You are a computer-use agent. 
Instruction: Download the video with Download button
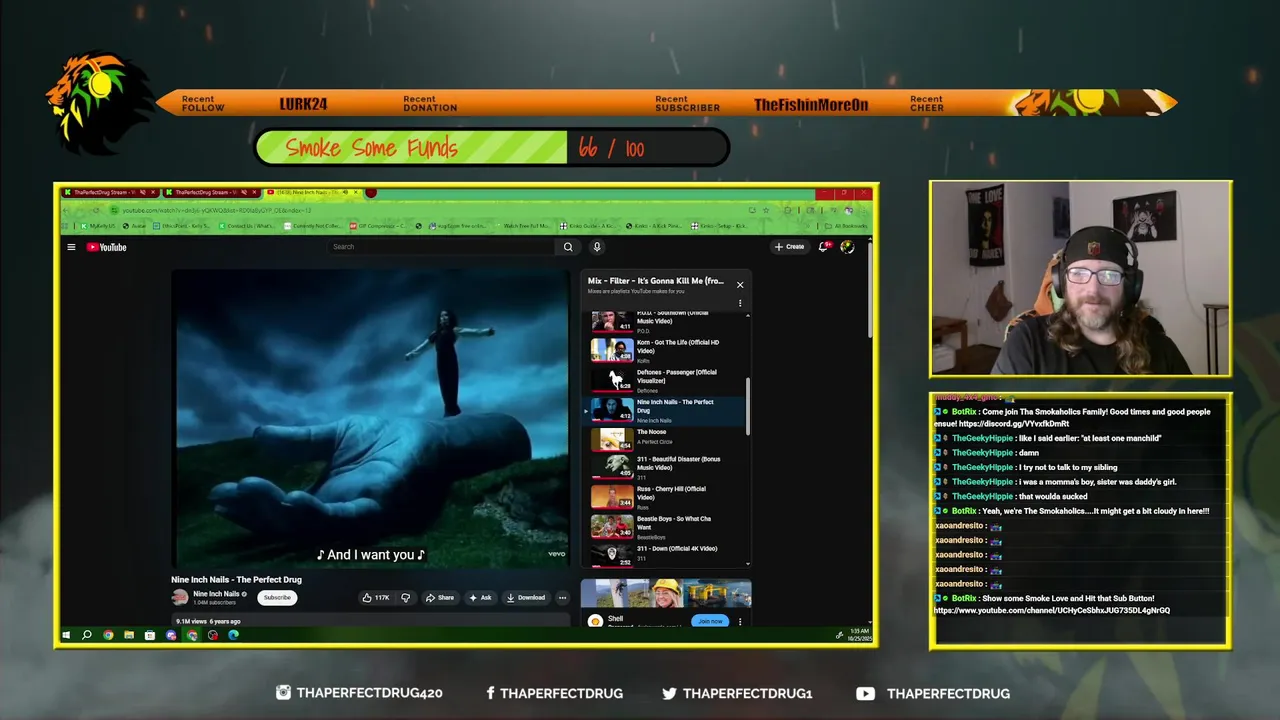tap(526, 598)
